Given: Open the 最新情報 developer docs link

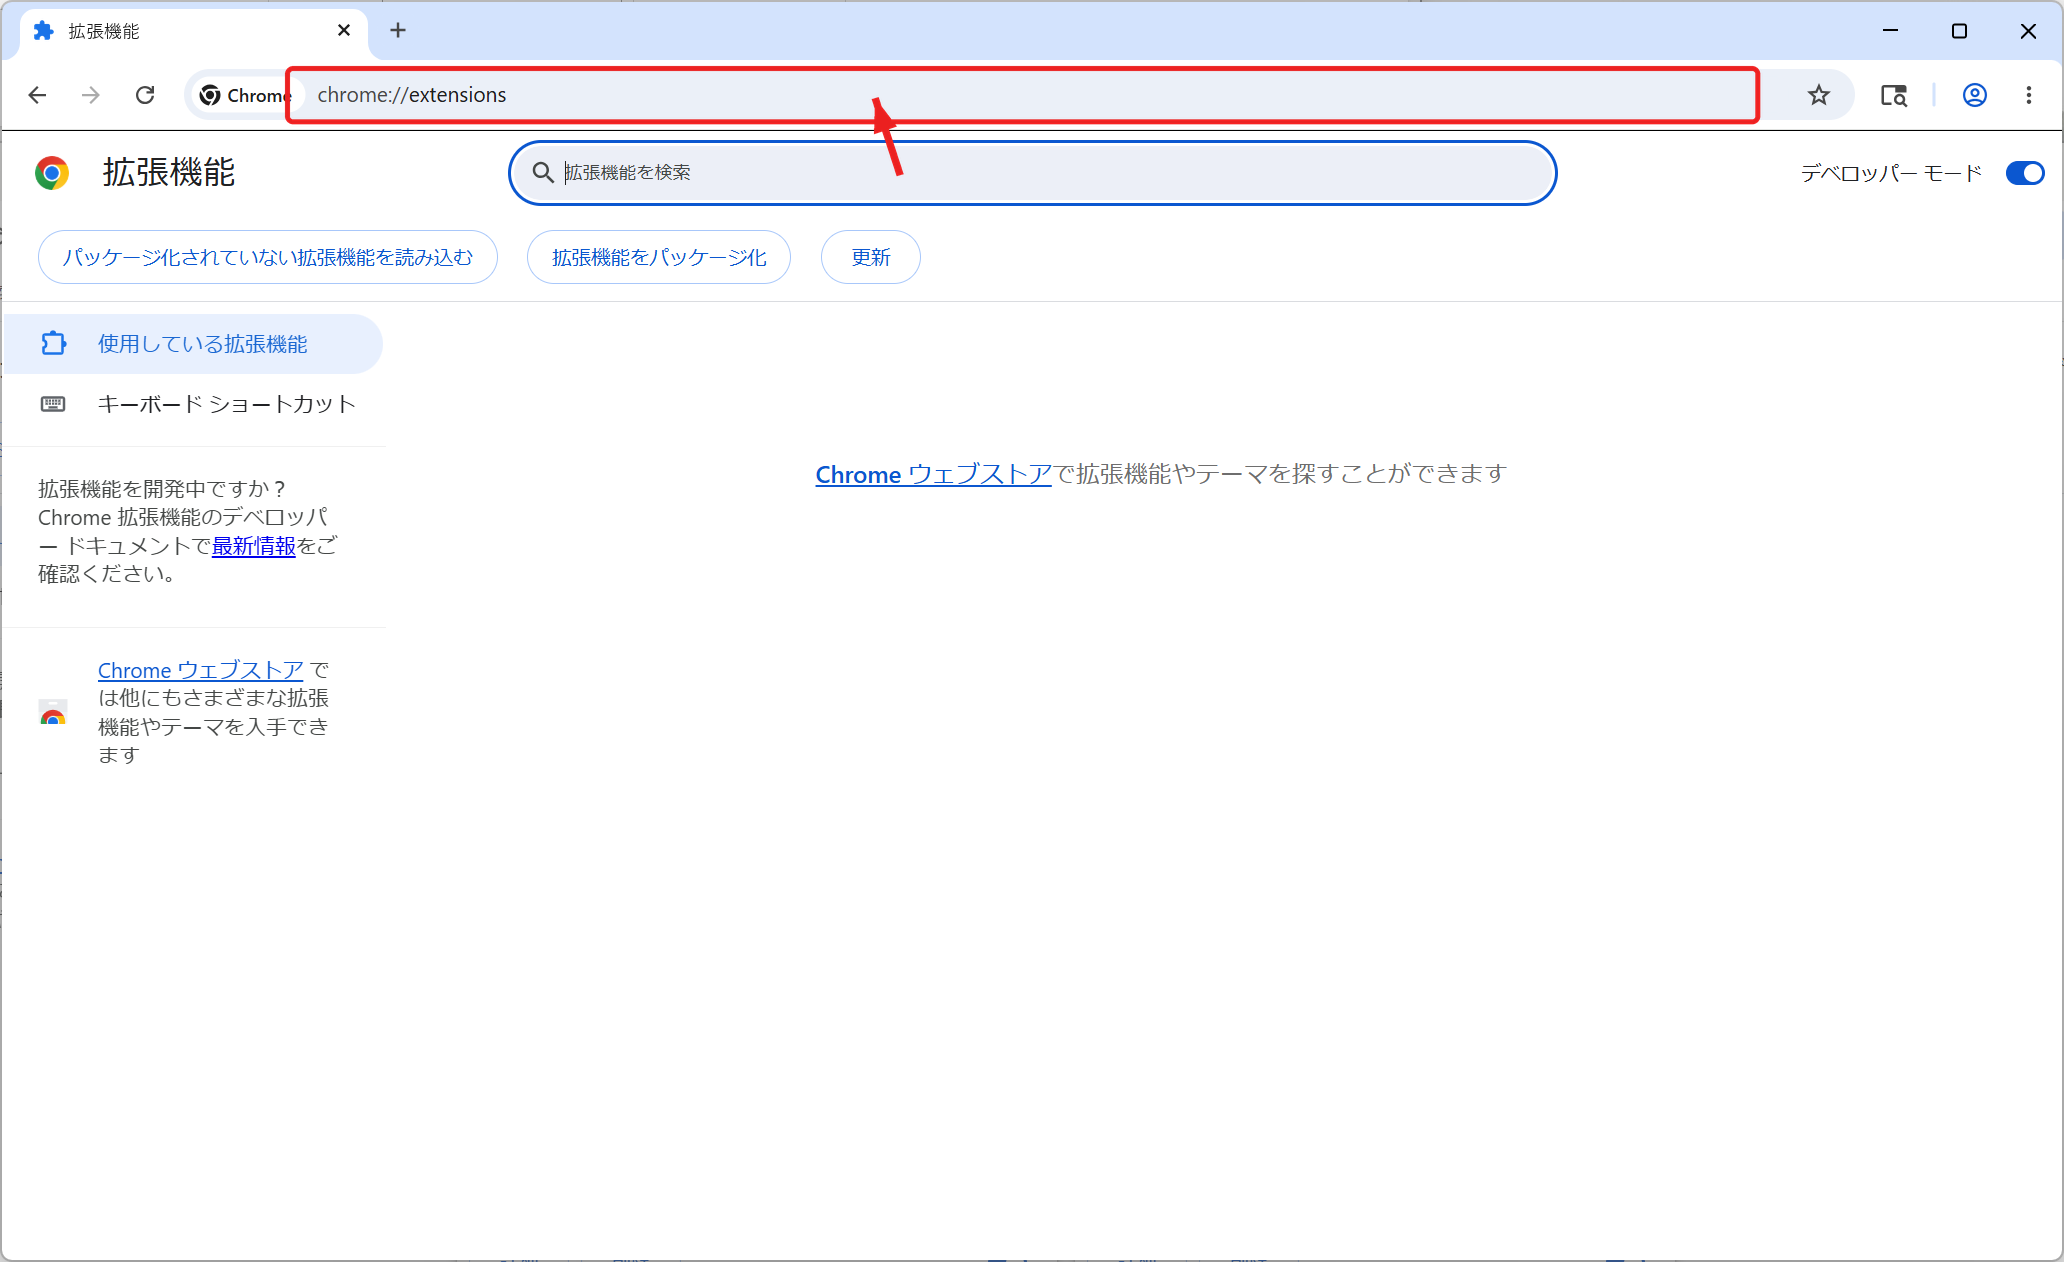Looking at the screenshot, I should tap(254, 546).
